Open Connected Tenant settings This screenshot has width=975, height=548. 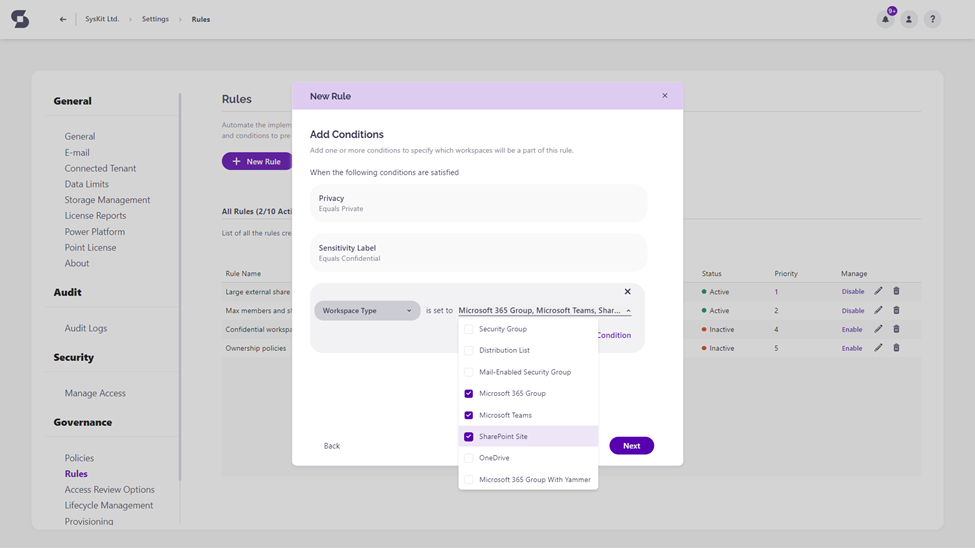[100, 168]
